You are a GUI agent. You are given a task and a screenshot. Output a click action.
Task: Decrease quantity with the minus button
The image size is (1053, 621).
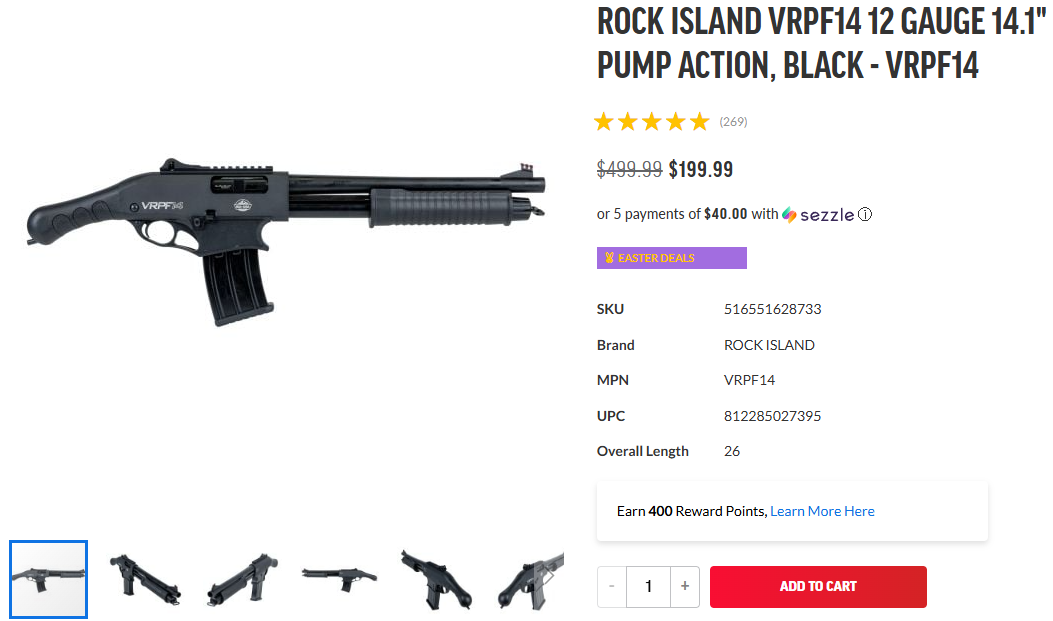[x=612, y=586]
